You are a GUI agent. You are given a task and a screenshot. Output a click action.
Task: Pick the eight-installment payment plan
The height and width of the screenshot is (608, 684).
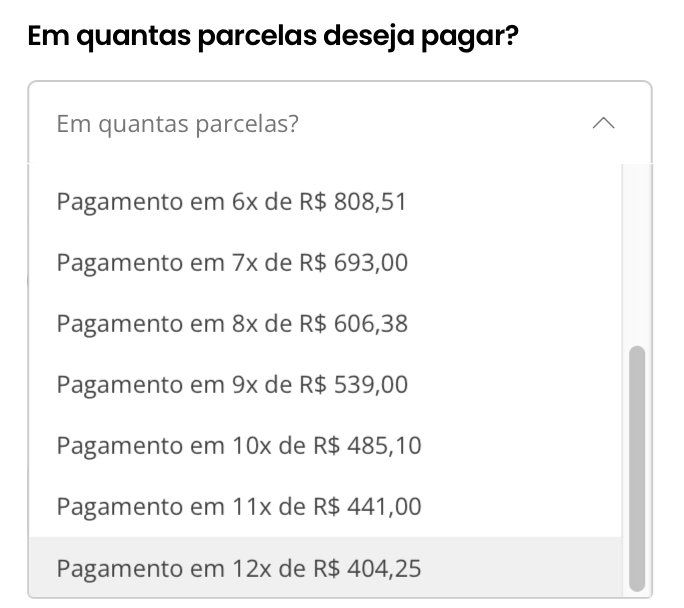232,324
